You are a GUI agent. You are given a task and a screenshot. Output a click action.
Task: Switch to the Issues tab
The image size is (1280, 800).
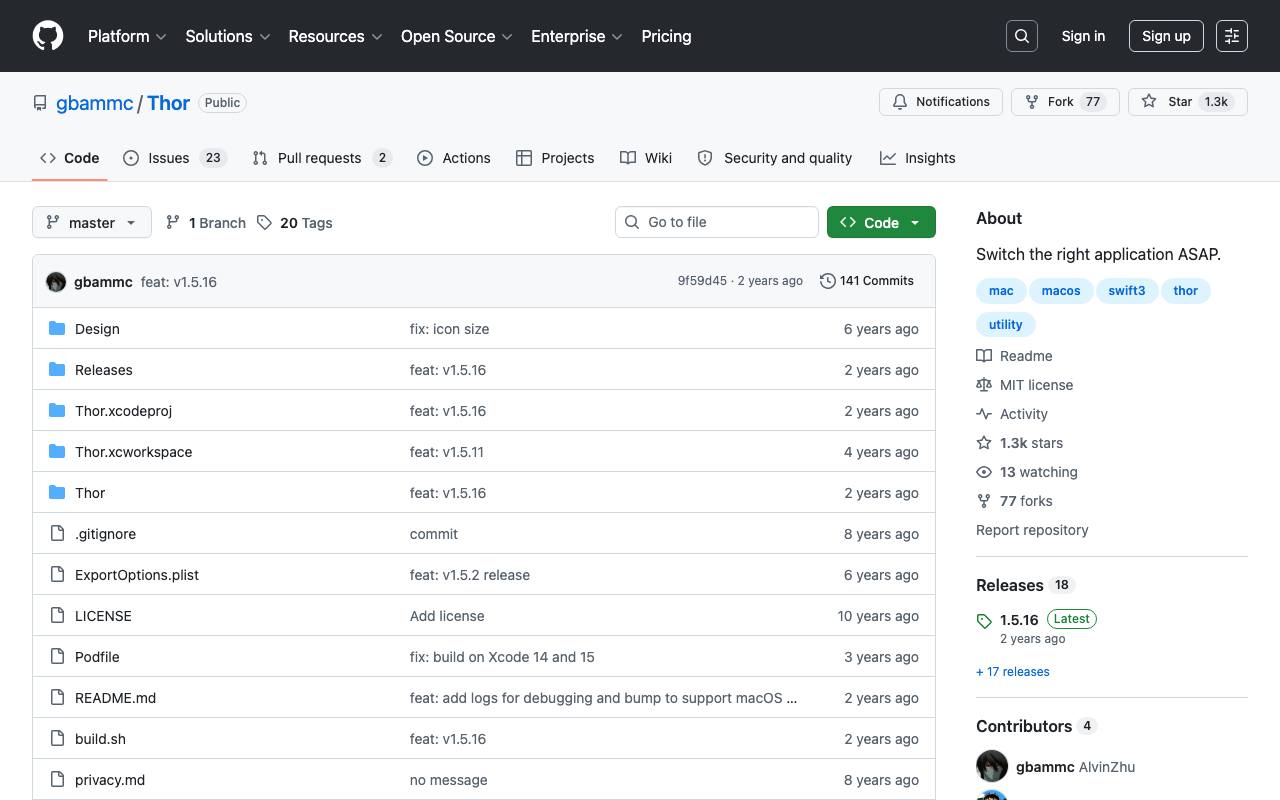(x=175, y=158)
